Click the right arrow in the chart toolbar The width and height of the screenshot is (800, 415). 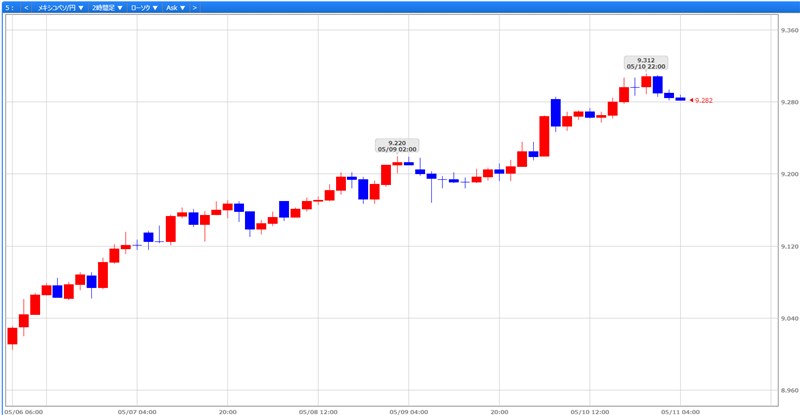[195, 7]
